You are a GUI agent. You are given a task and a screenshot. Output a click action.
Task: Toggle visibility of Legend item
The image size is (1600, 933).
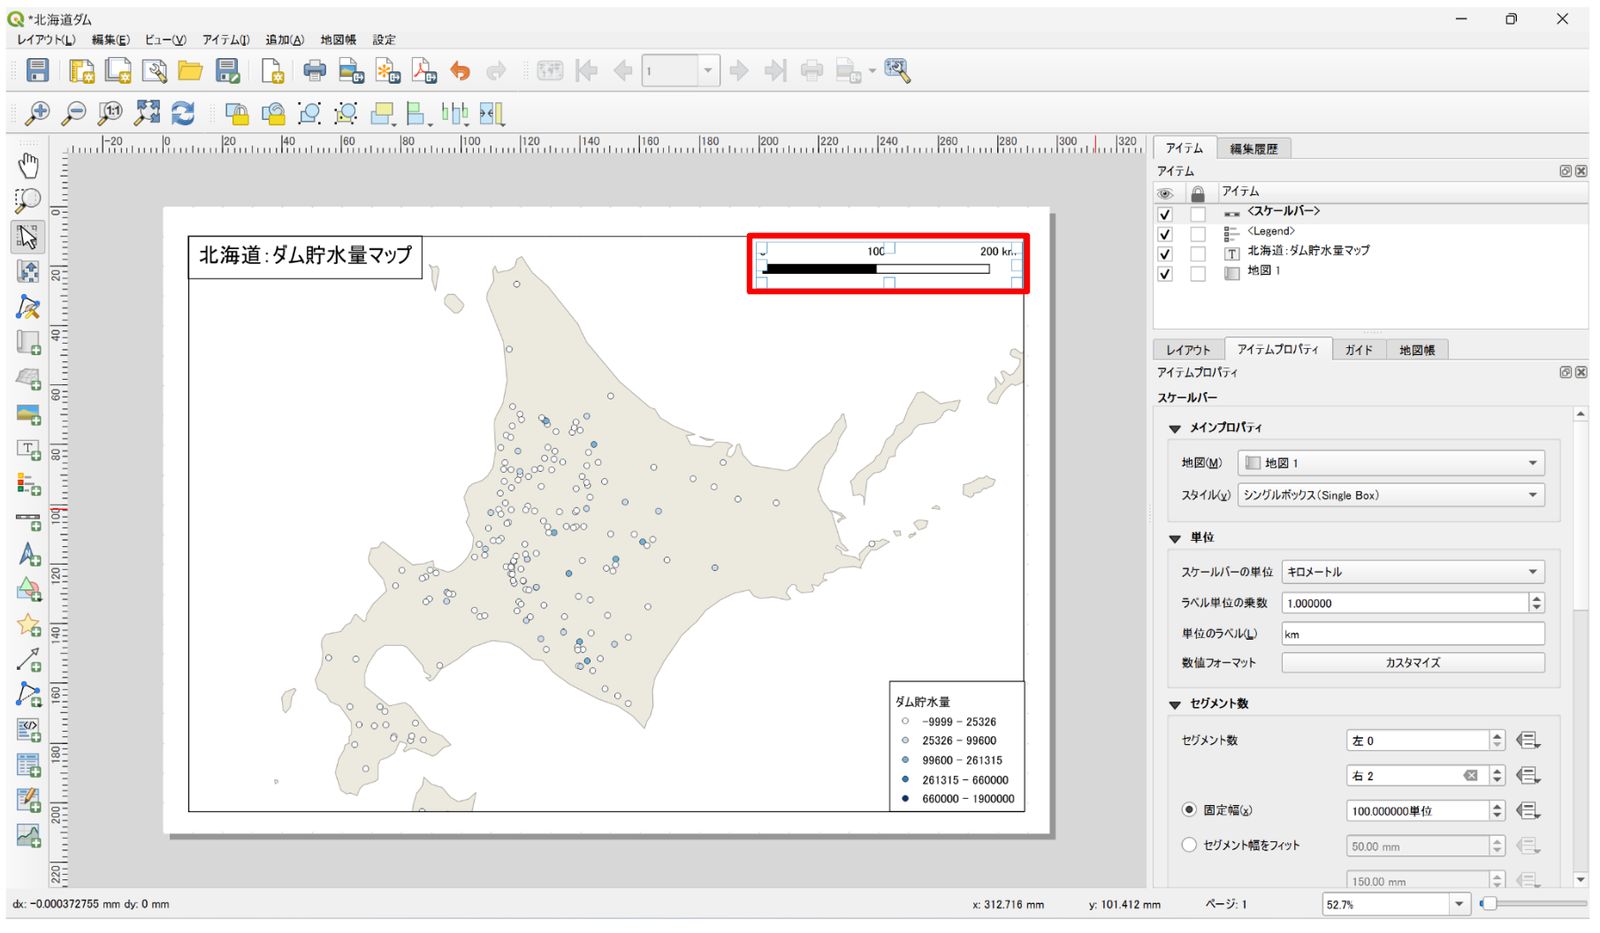tap(1164, 234)
